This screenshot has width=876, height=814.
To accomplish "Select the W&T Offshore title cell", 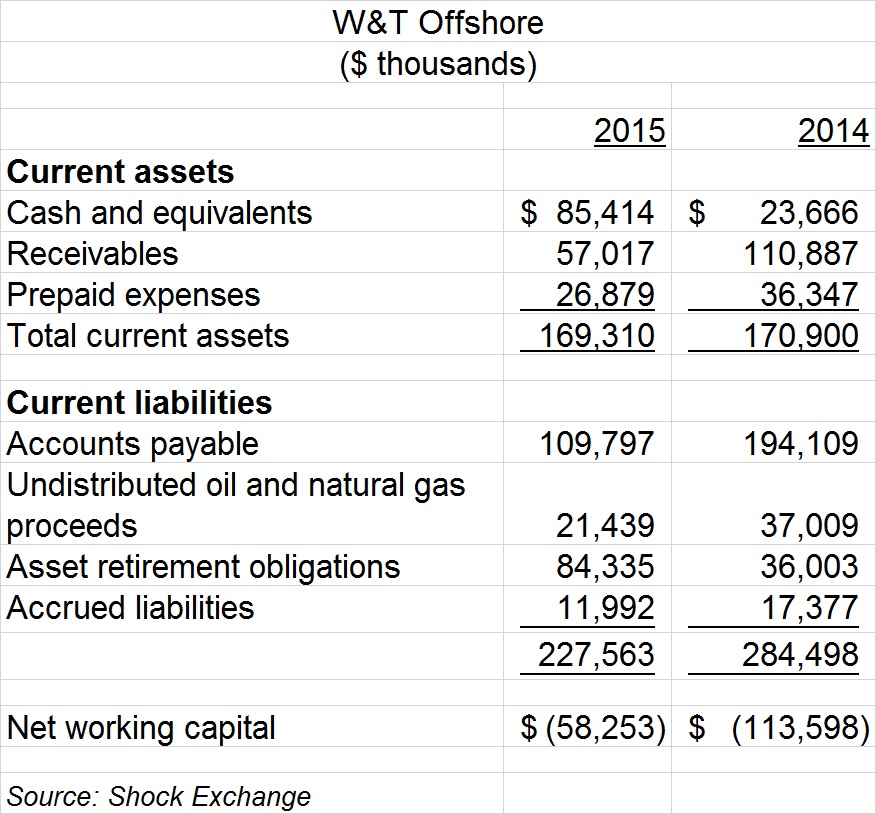I will point(438,23).
